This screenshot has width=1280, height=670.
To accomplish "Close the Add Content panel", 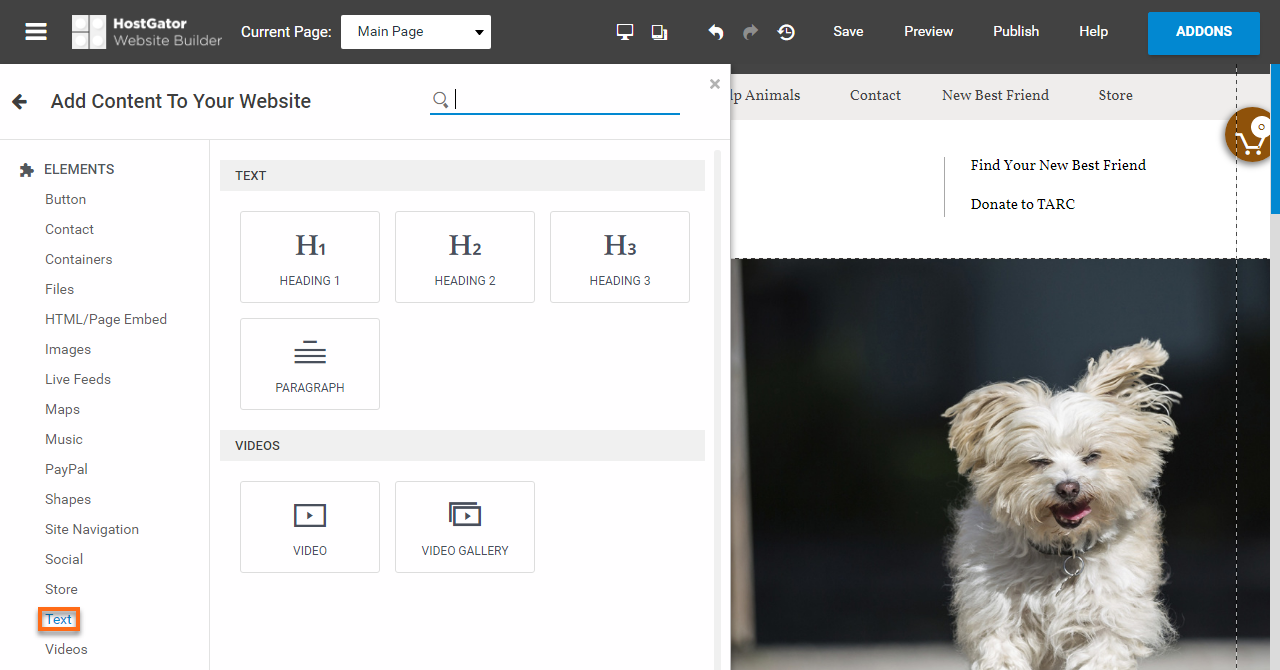I will (714, 85).
